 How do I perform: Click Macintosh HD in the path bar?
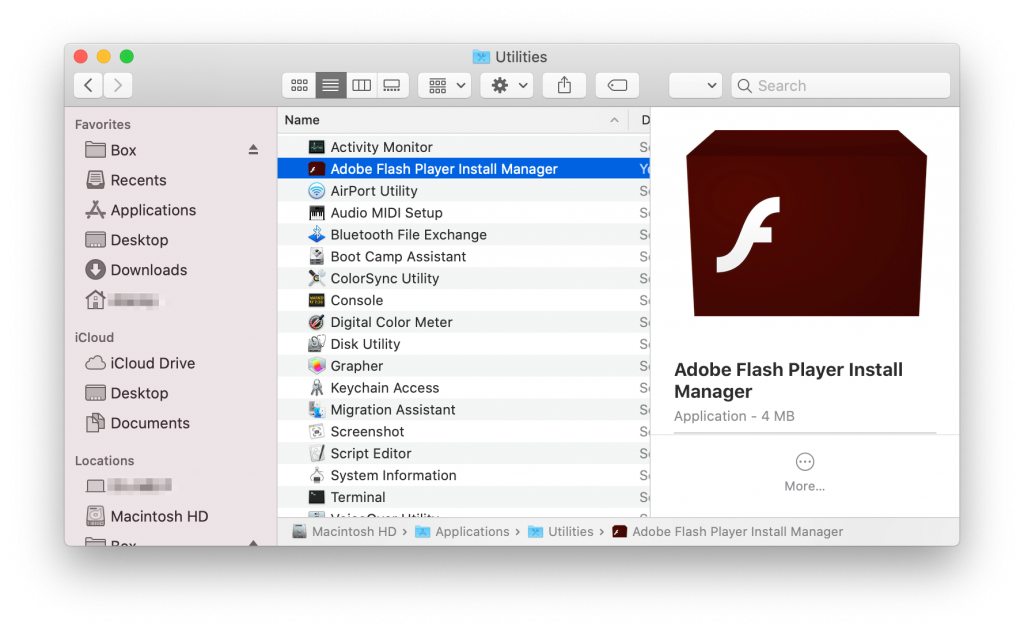pos(345,532)
